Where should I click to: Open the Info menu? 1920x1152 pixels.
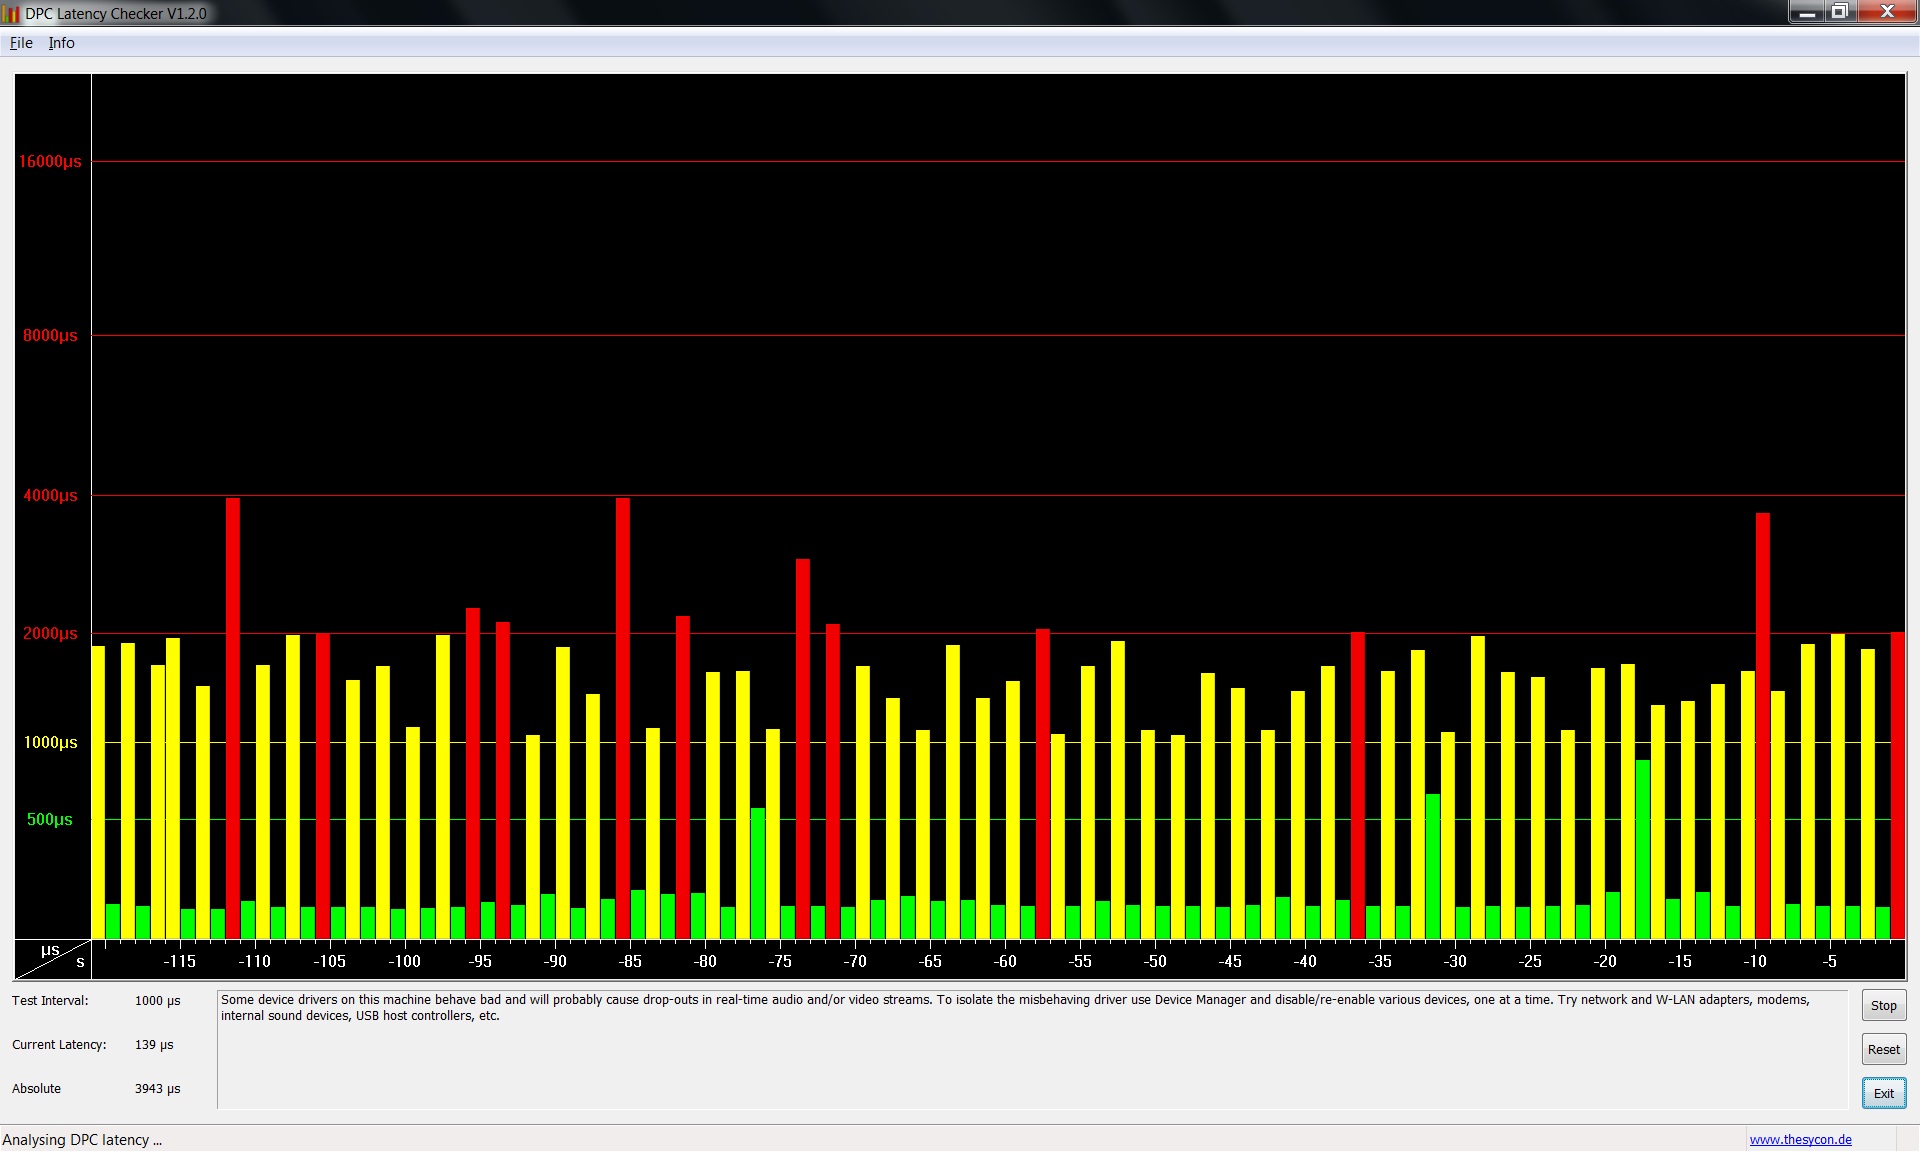click(61, 43)
